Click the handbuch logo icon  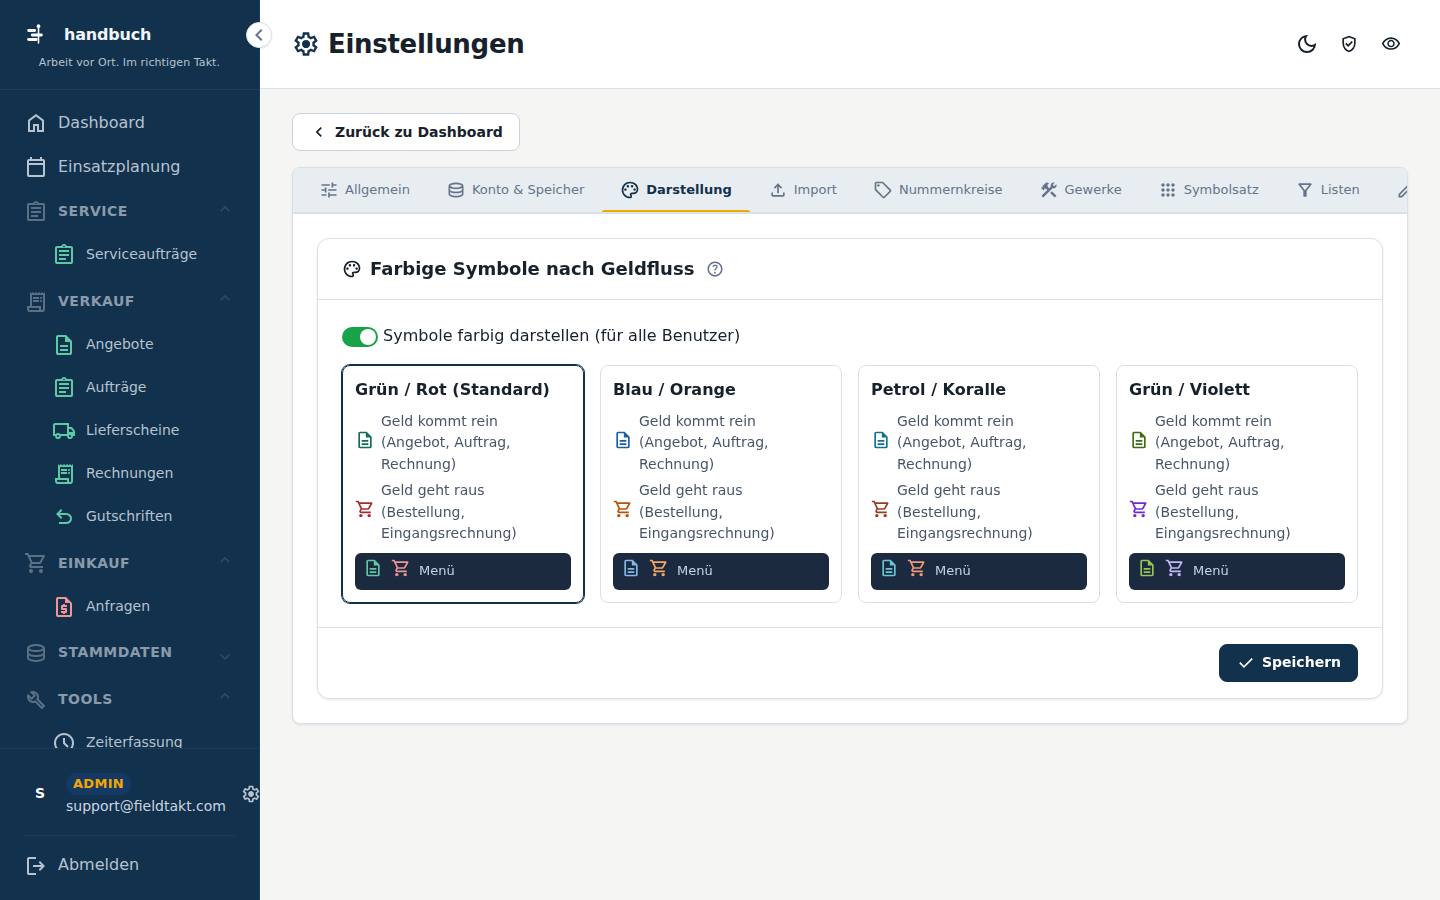(x=36, y=34)
